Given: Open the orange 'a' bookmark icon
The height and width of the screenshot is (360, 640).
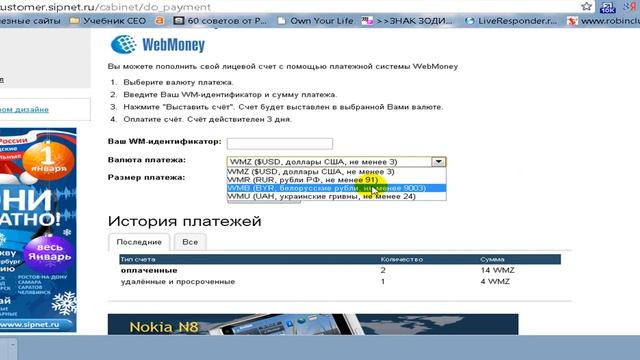Looking at the screenshot, I should point(160,20).
